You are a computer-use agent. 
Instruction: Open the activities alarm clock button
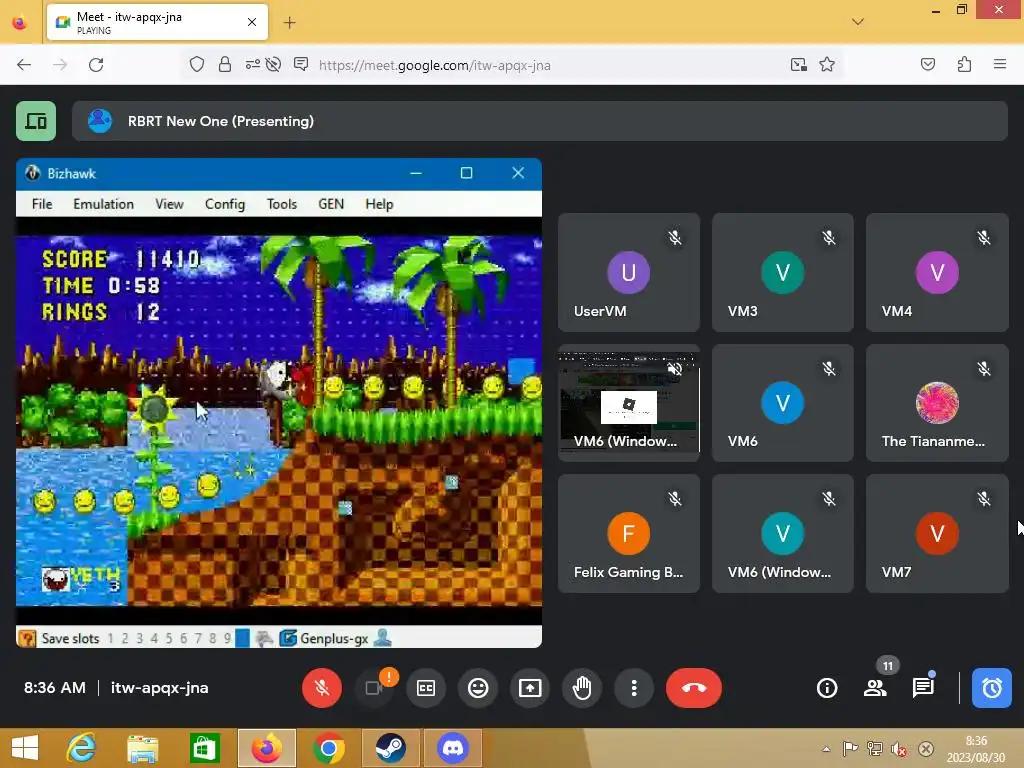(991, 688)
